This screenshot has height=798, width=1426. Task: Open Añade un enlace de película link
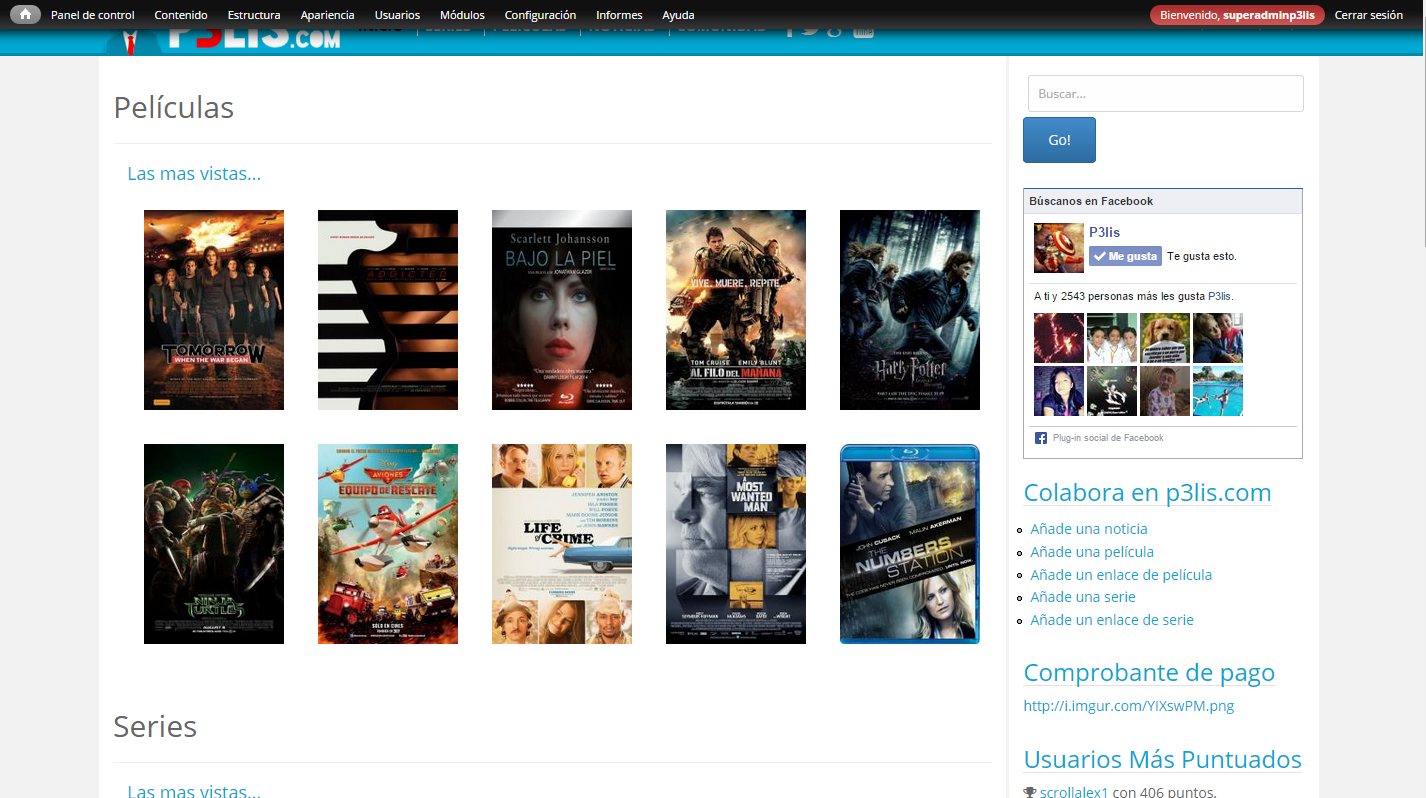coord(1121,575)
